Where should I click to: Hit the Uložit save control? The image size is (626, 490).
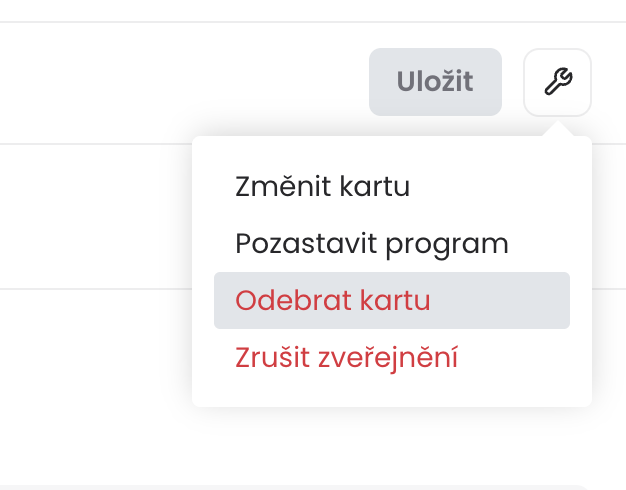[x=435, y=82]
